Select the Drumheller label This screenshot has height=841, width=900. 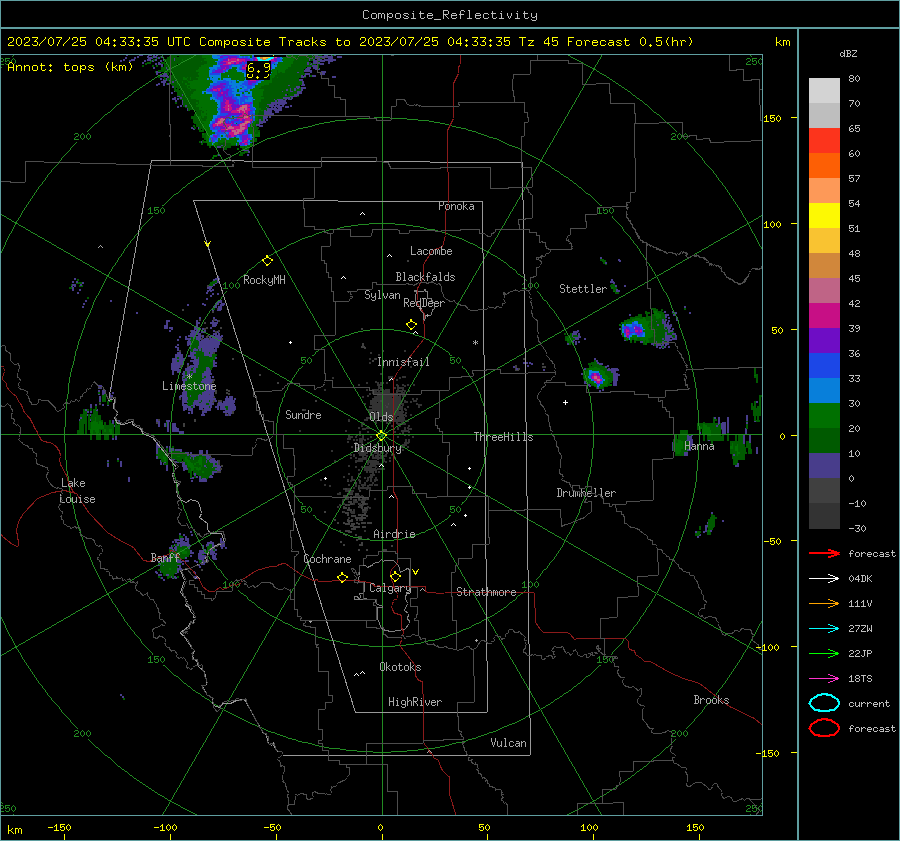586,493
